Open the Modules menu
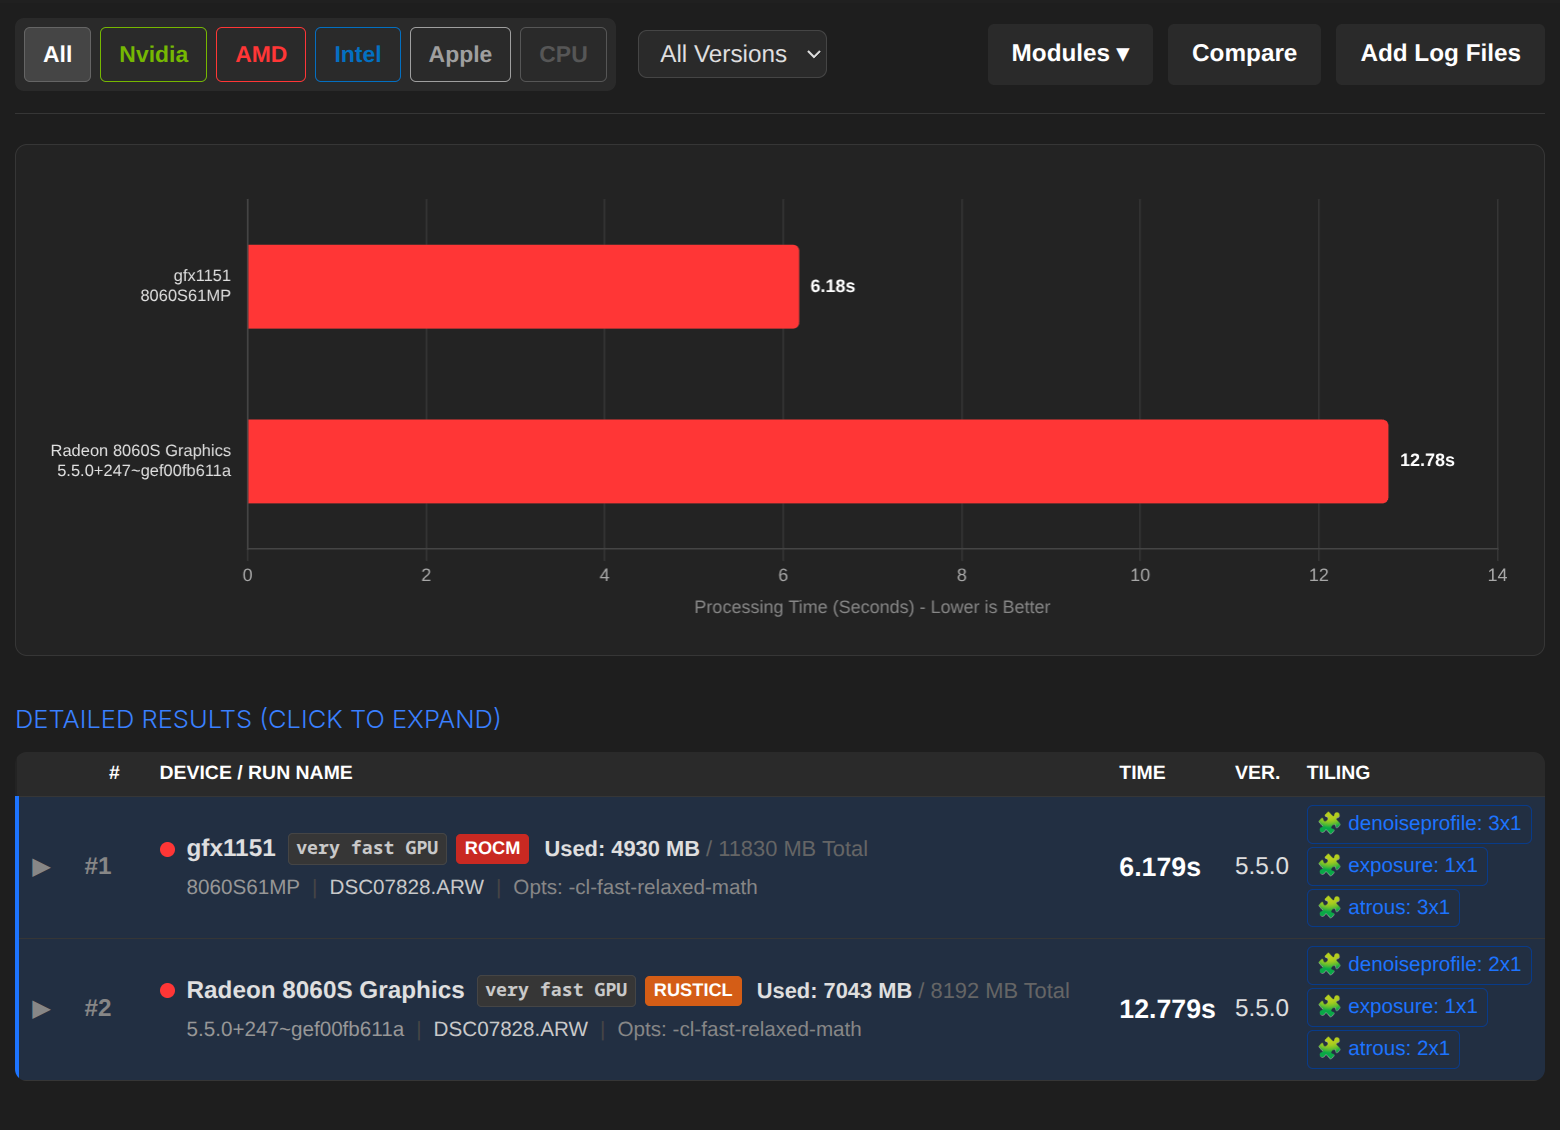Viewport: 1560px width, 1130px height. (x=1070, y=54)
